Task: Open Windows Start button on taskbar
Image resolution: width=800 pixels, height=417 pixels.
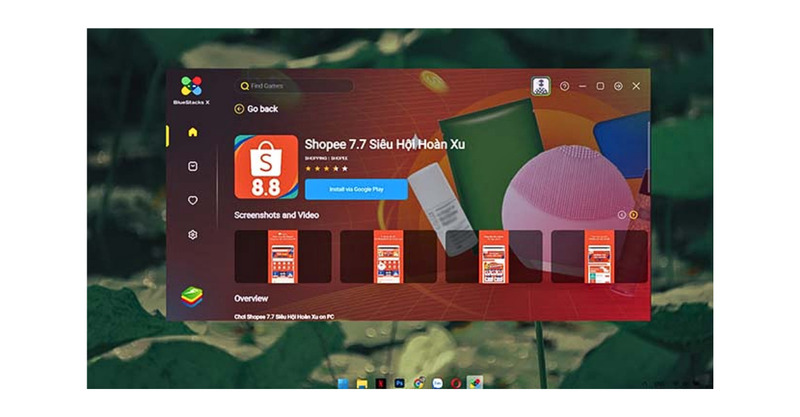Action: click(343, 383)
